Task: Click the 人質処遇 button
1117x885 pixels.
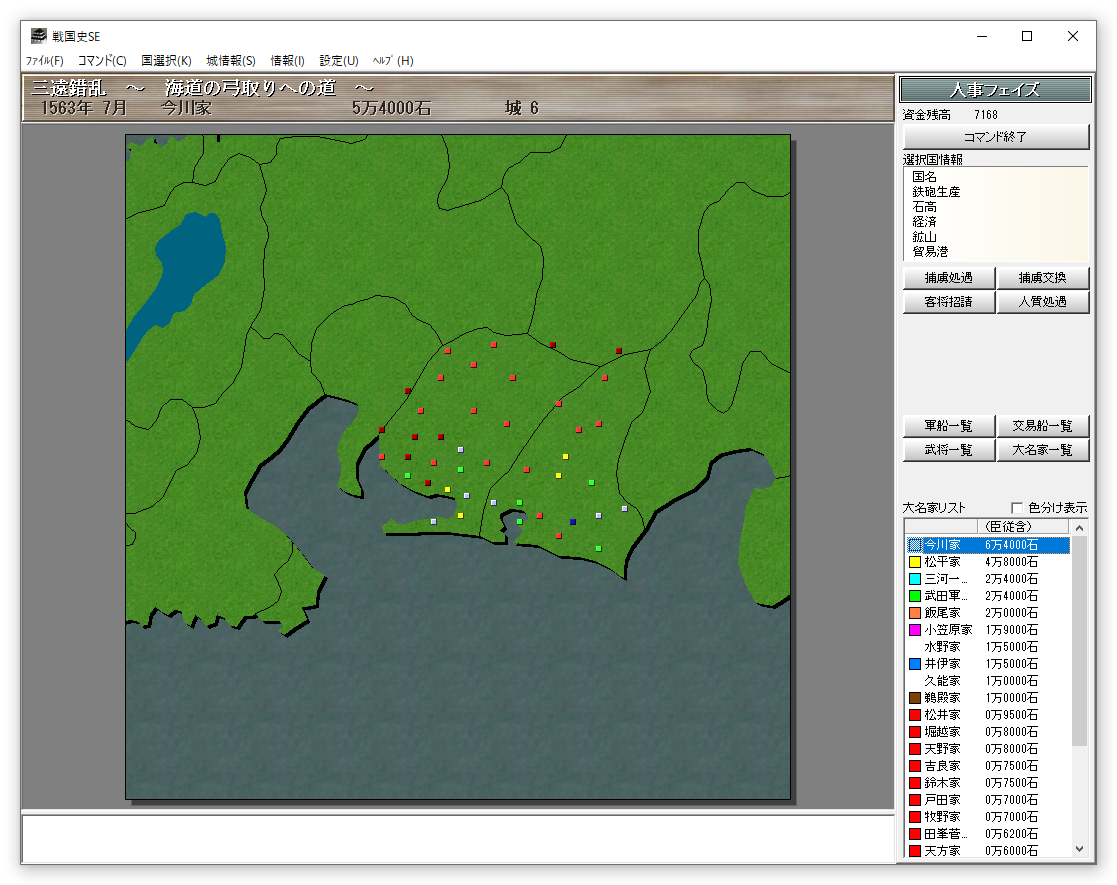Action: (x=1042, y=301)
